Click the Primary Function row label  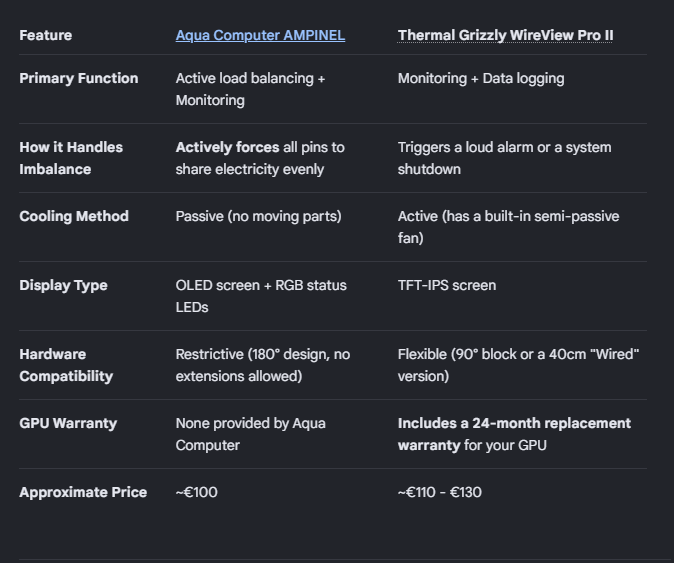[x=79, y=78]
